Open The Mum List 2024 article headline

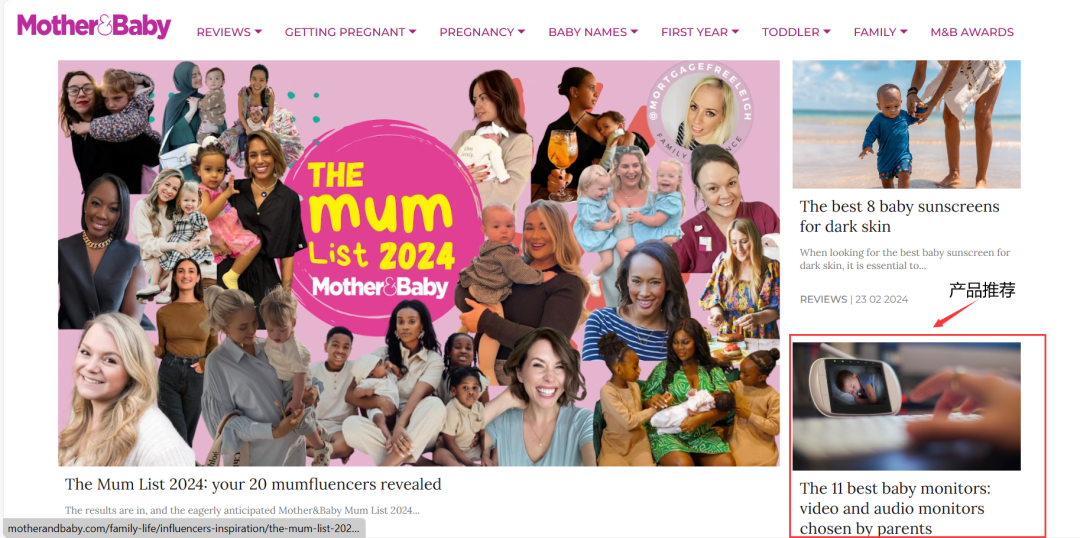point(253,484)
